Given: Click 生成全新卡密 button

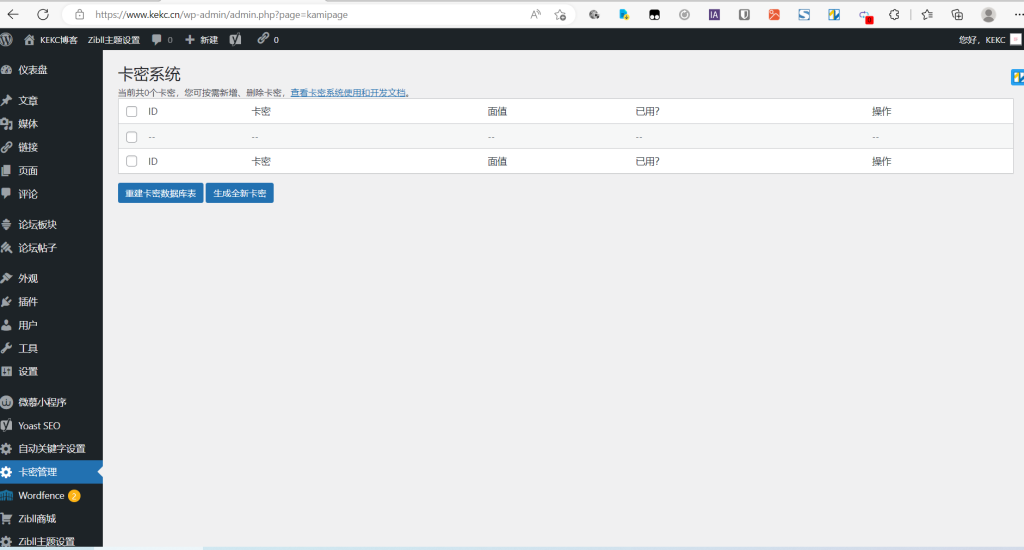Looking at the screenshot, I should point(240,193).
